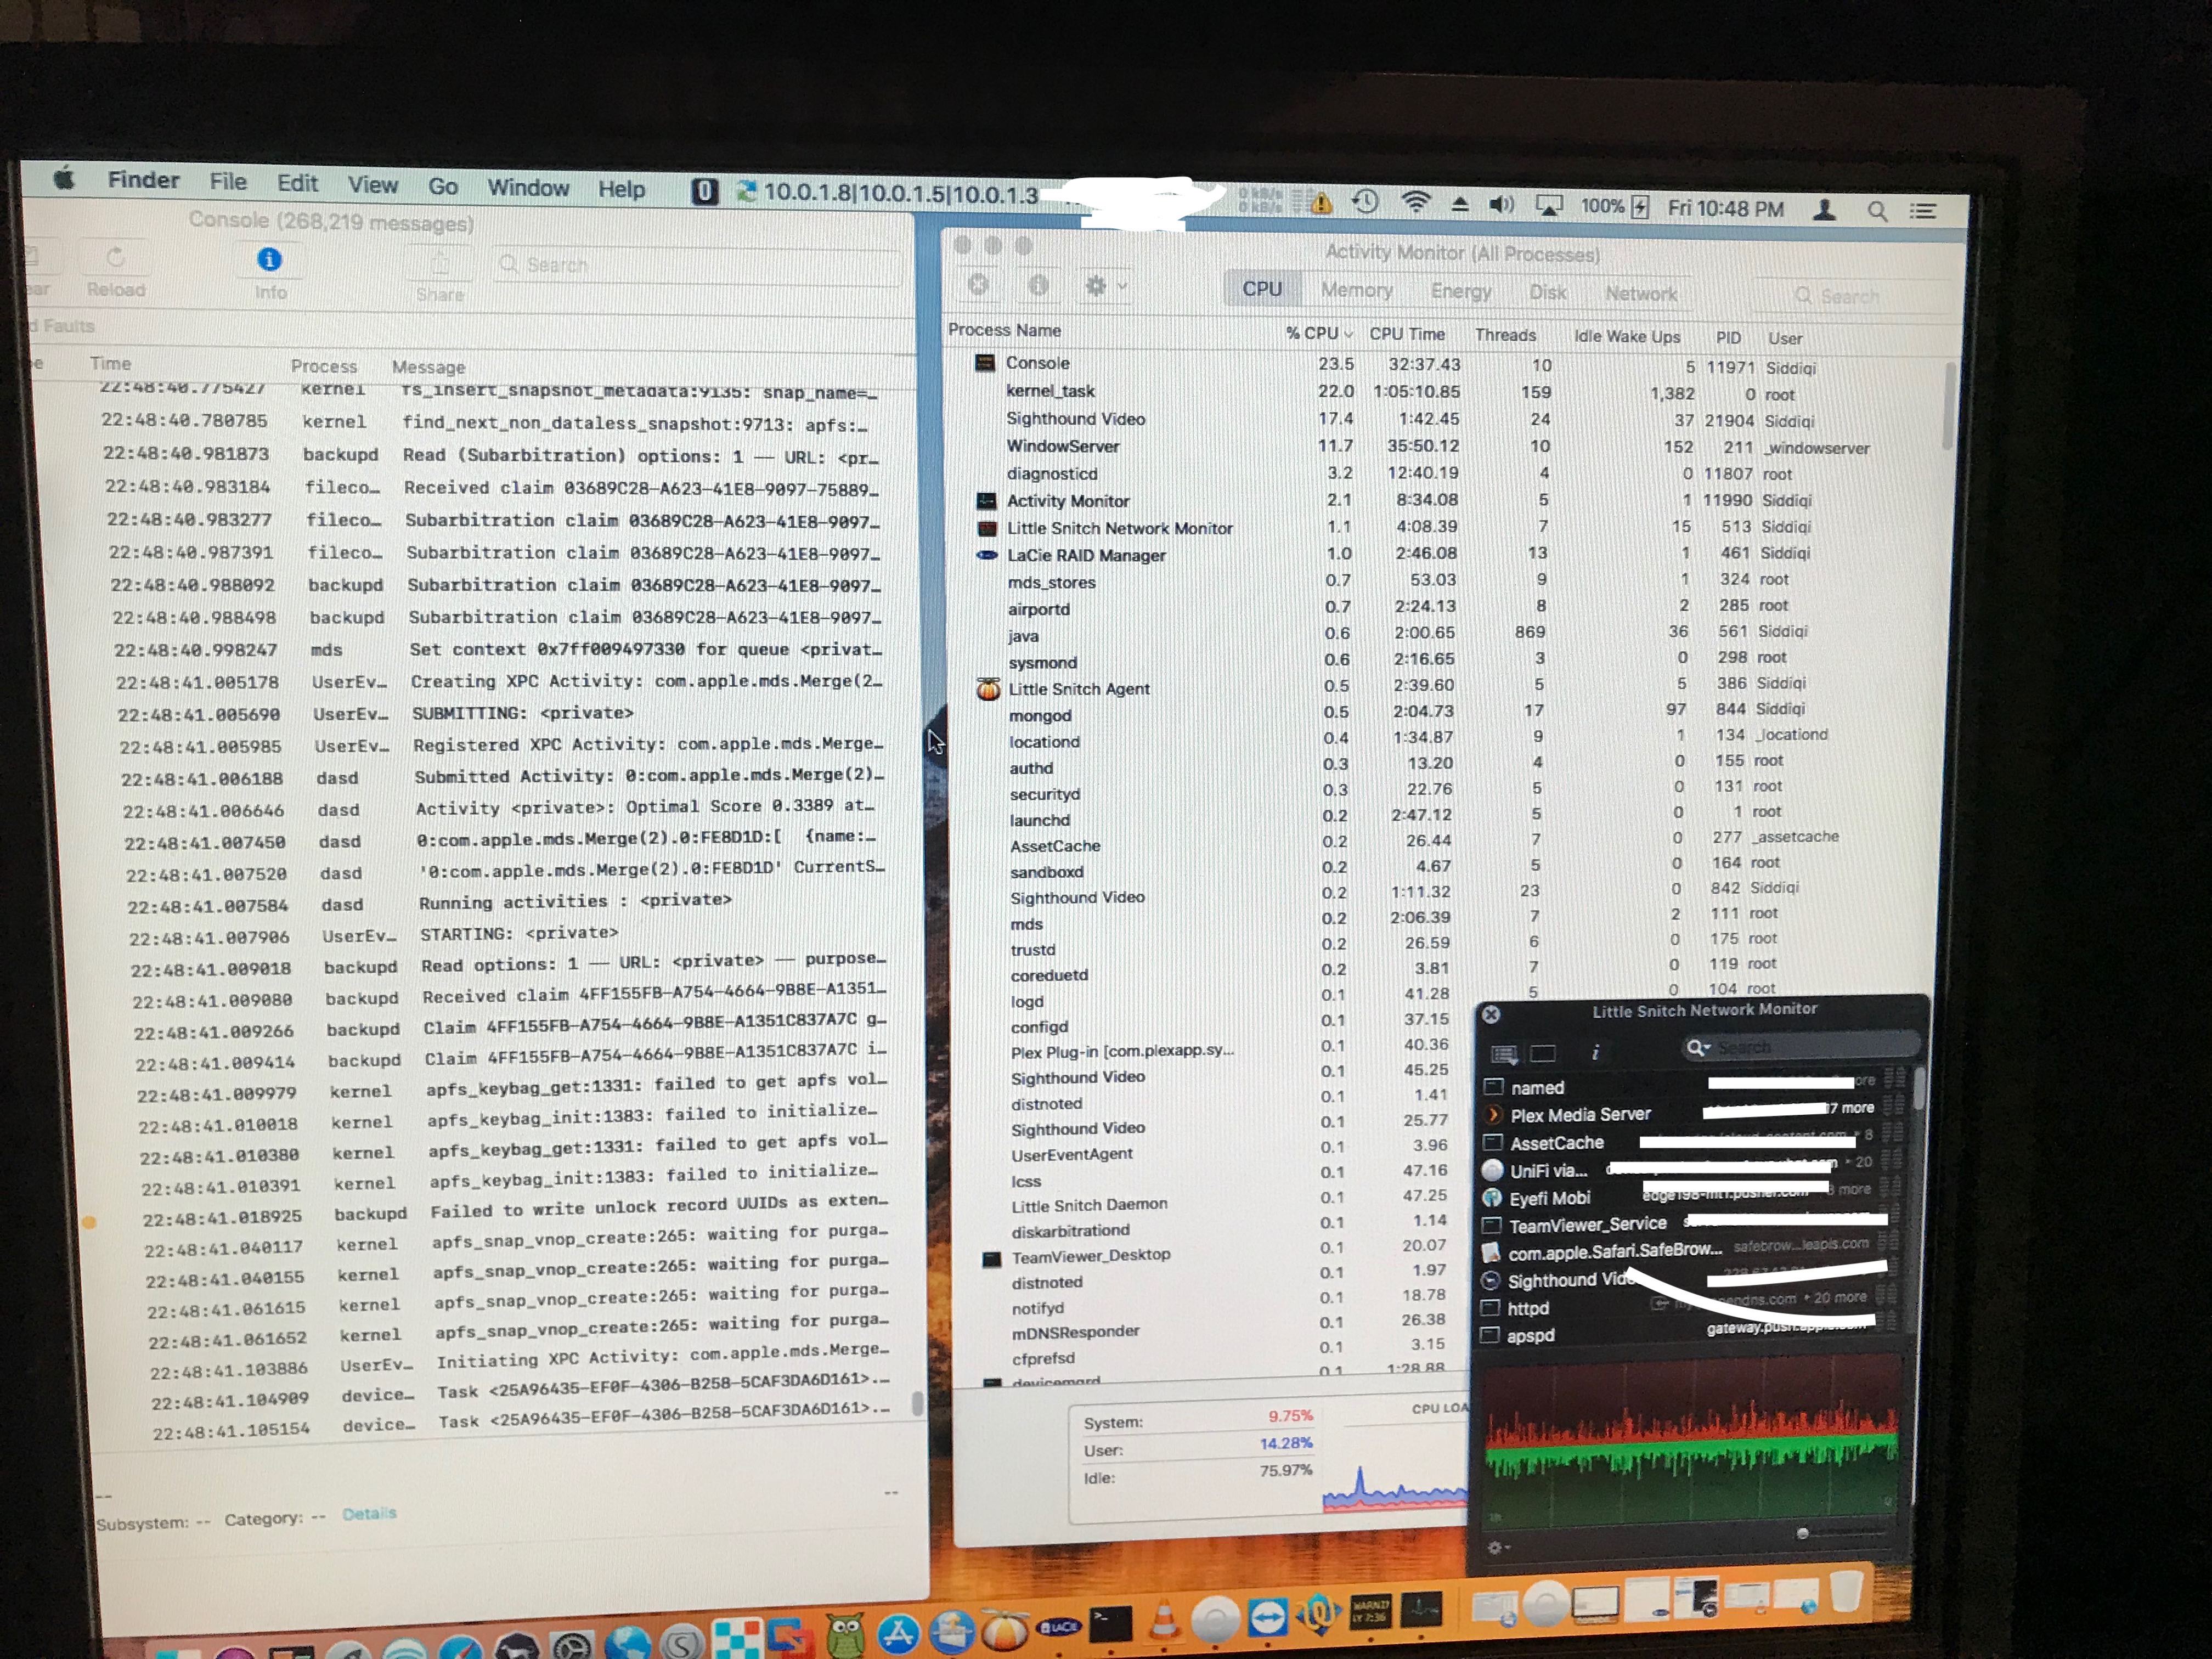The image size is (2212, 1659).
Task: Open the Night Owl icon in Dock
Action: [846, 1636]
